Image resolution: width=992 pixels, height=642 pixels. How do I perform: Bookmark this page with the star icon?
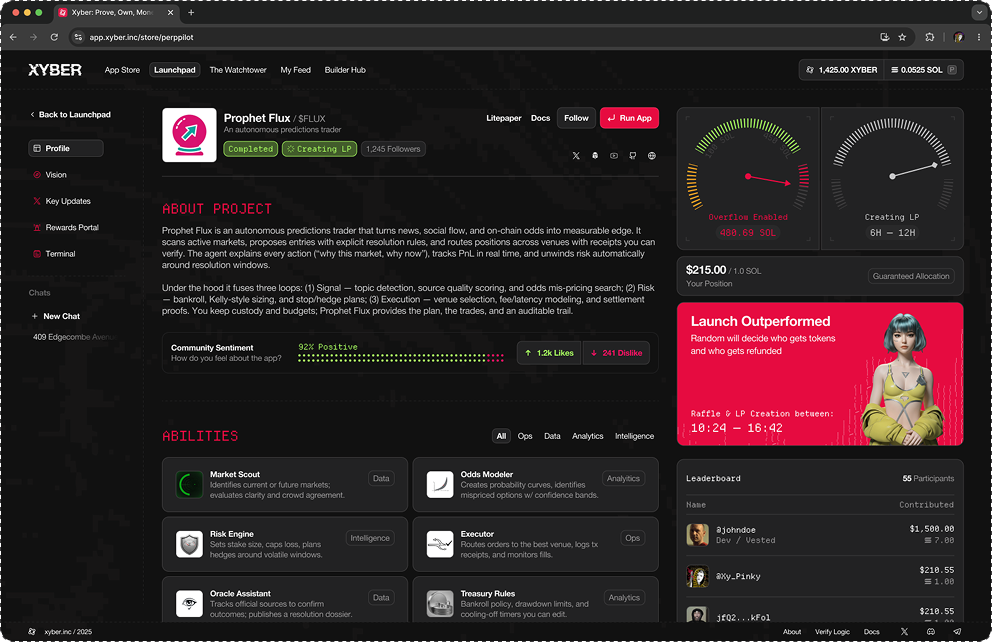click(x=902, y=37)
